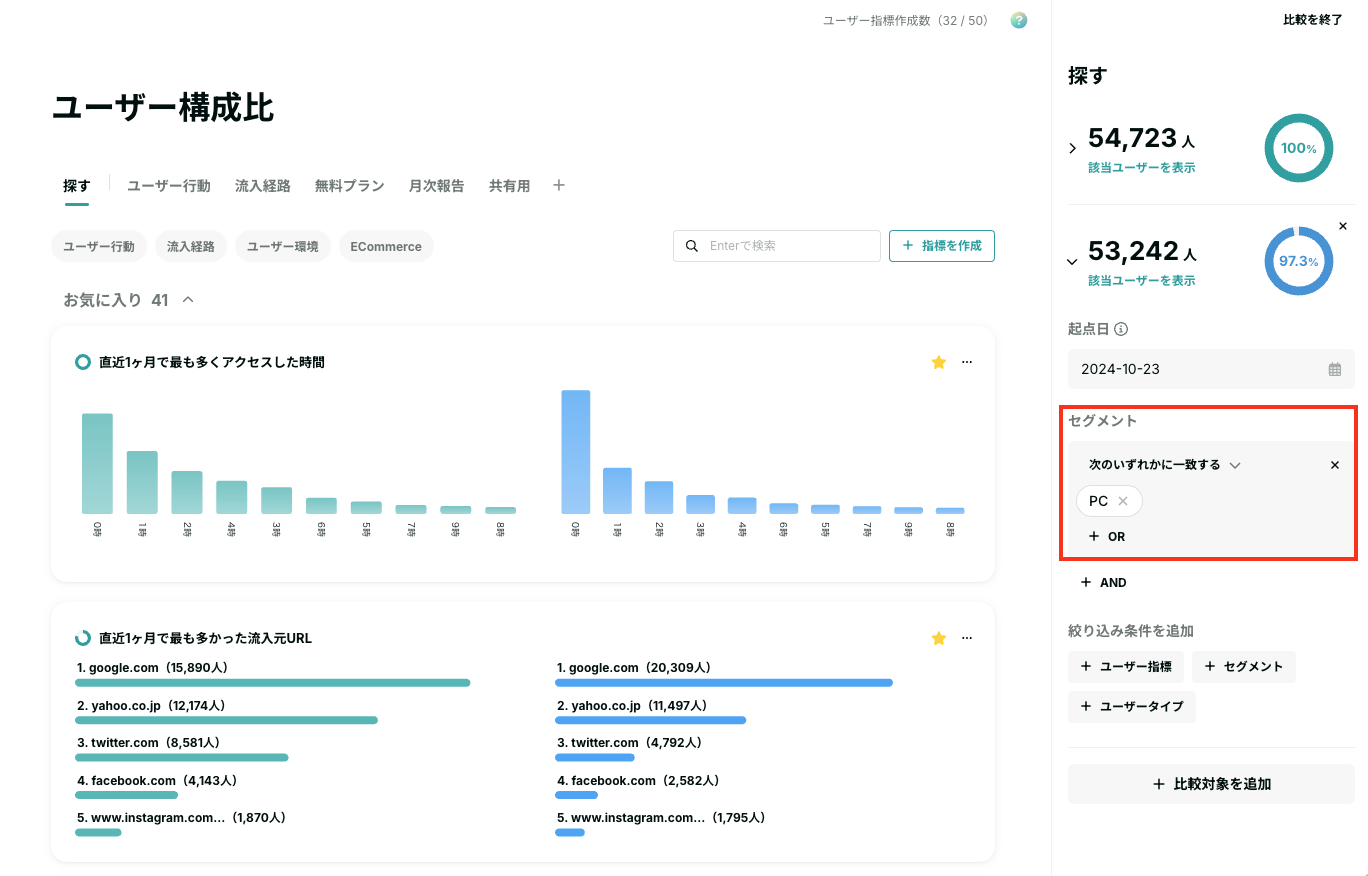Show info for 起点日 label

tap(1121, 329)
